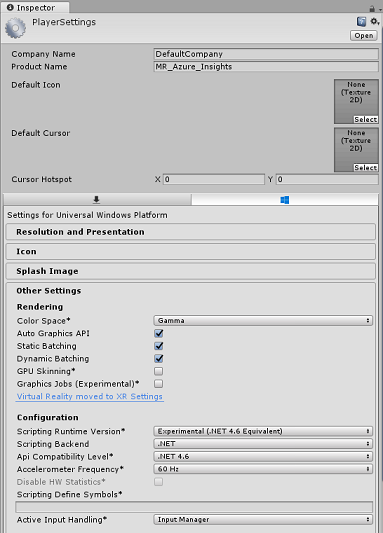Click the Scripting Define Symbols field
This screenshot has height=533, width=383.
pos(194,506)
